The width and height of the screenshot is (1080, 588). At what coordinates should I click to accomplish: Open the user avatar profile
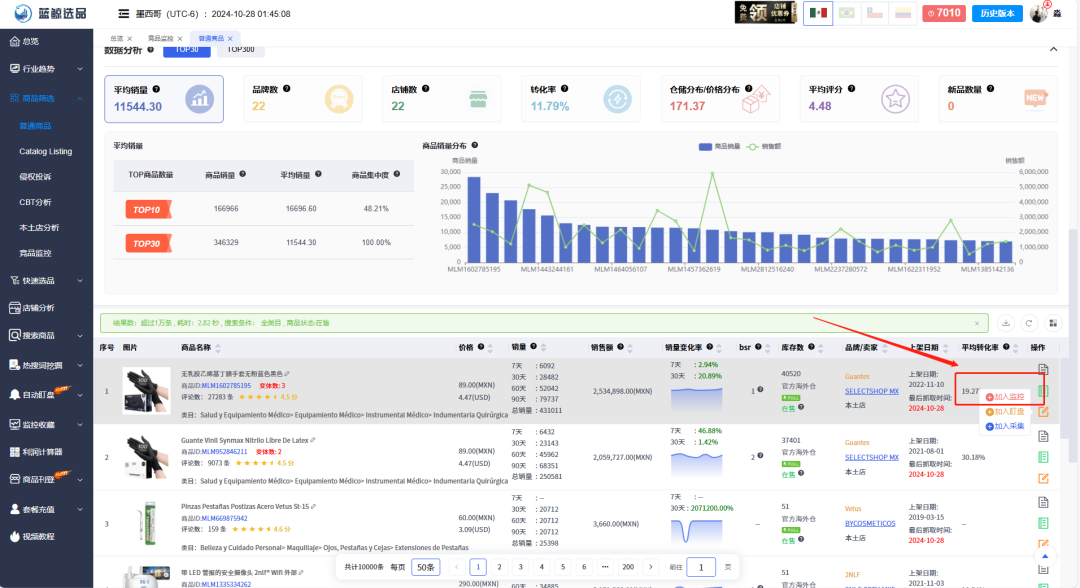coord(1038,13)
